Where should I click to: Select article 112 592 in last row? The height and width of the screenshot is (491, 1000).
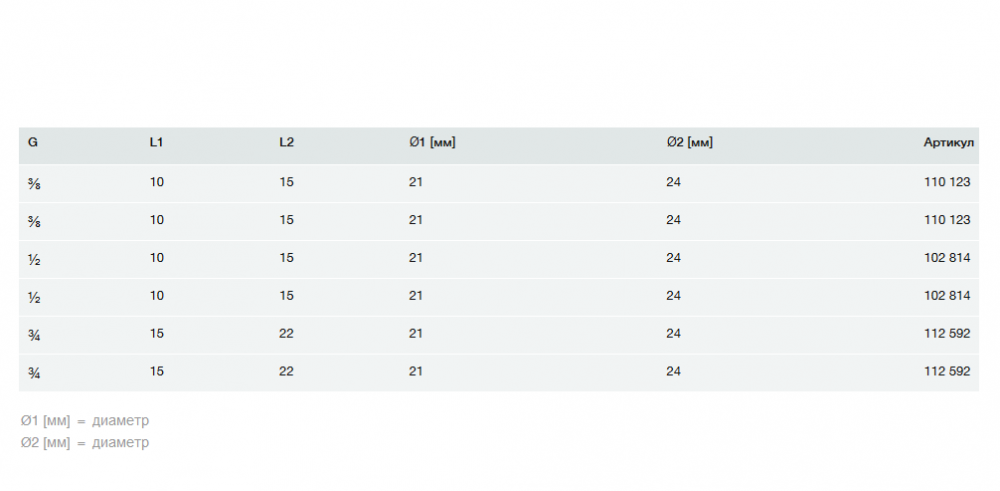(x=947, y=371)
